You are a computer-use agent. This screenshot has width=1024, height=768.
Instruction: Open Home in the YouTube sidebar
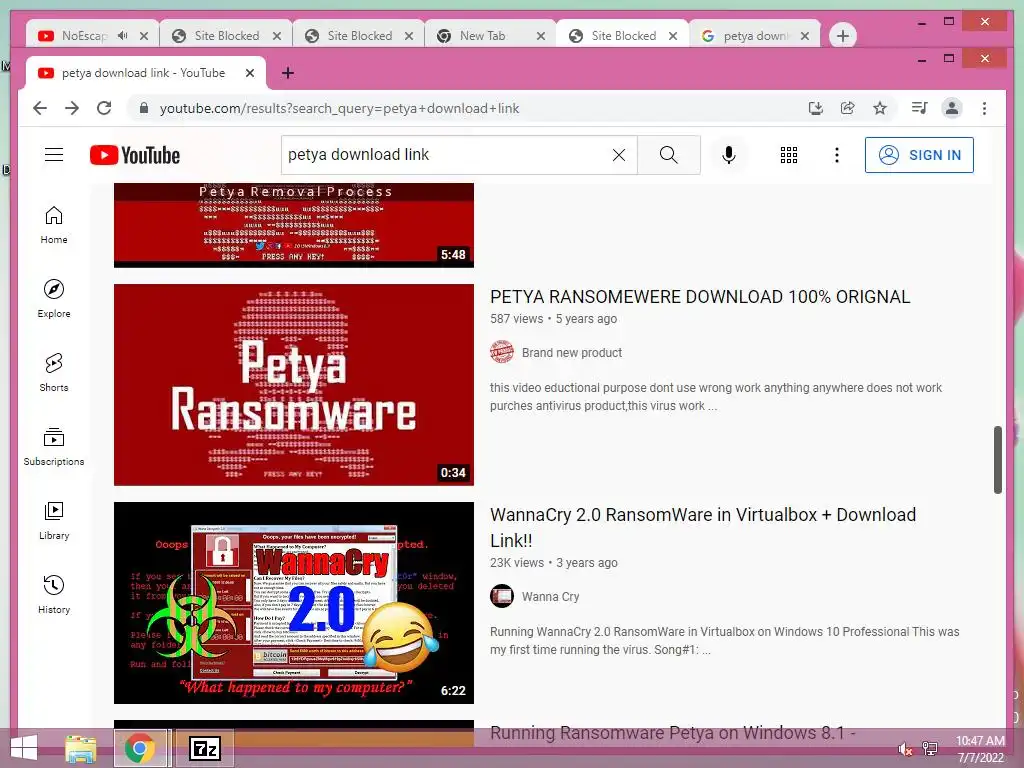tap(54, 225)
